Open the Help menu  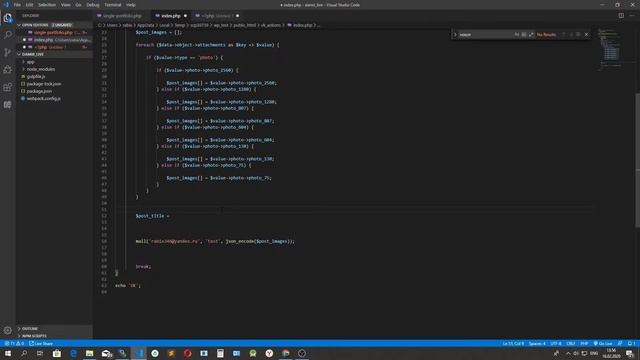pos(131,5)
